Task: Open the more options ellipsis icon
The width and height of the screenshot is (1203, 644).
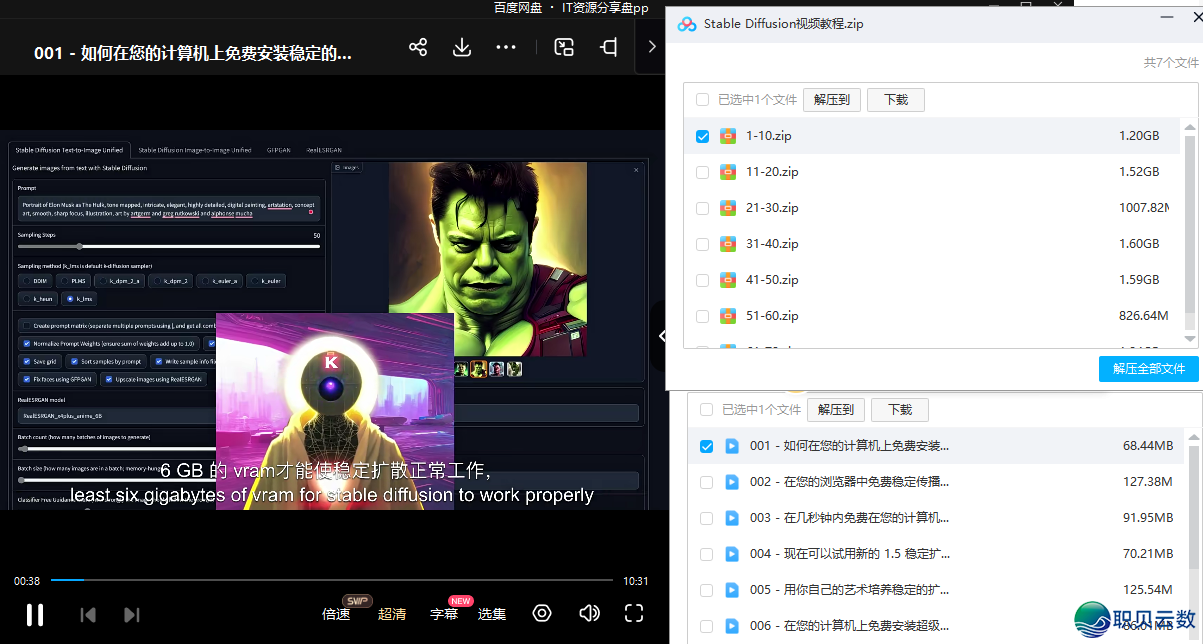Action: tap(505, 46)
